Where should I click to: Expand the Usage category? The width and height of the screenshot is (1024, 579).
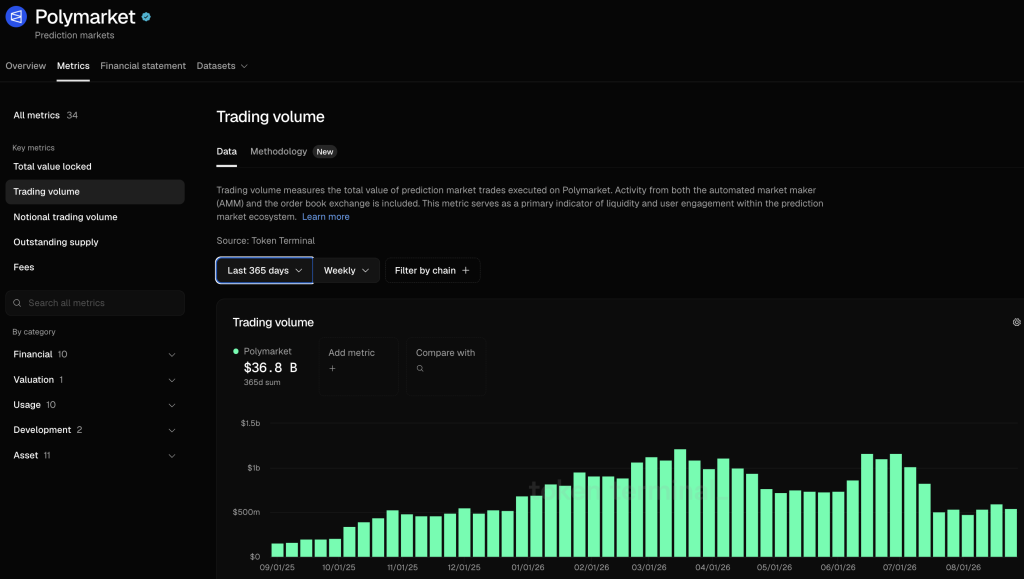click(95, 405)
